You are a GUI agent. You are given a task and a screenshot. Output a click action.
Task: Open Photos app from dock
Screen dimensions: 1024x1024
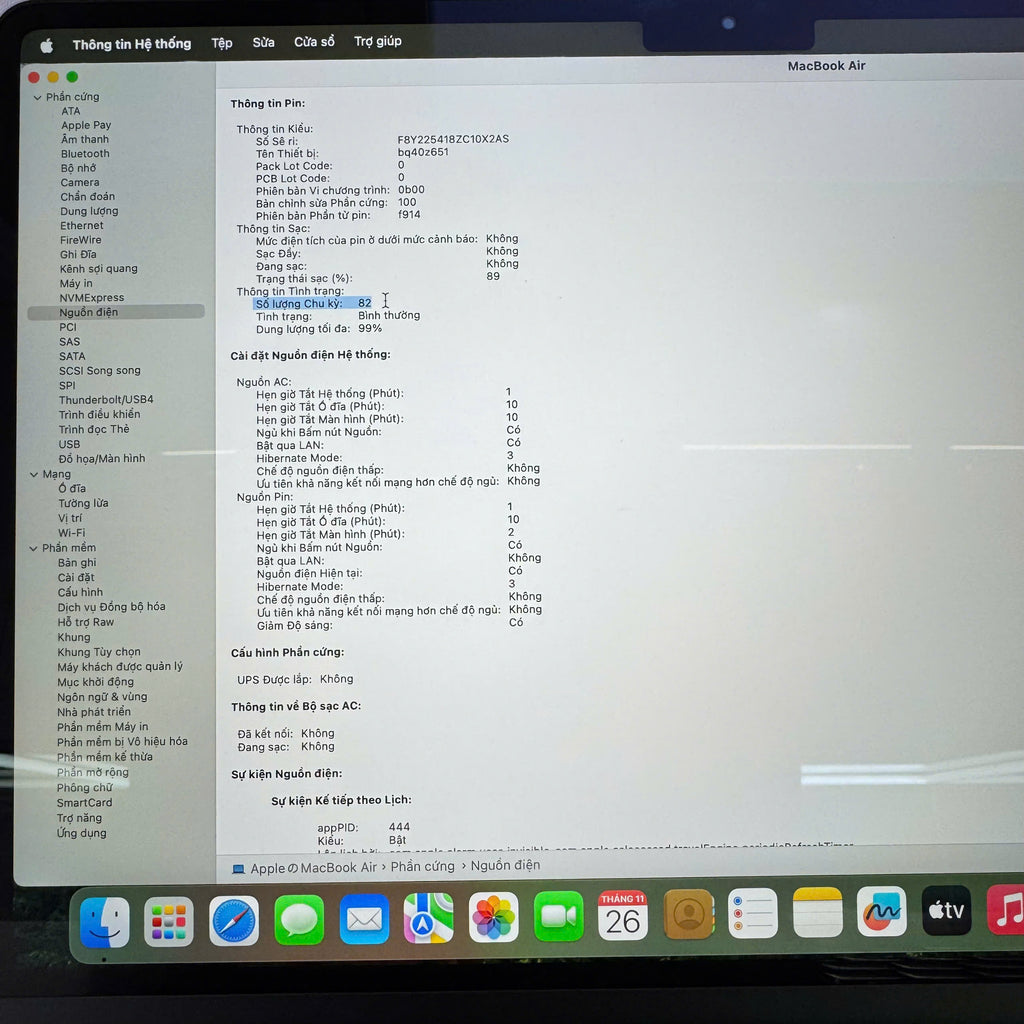[494, 917]
